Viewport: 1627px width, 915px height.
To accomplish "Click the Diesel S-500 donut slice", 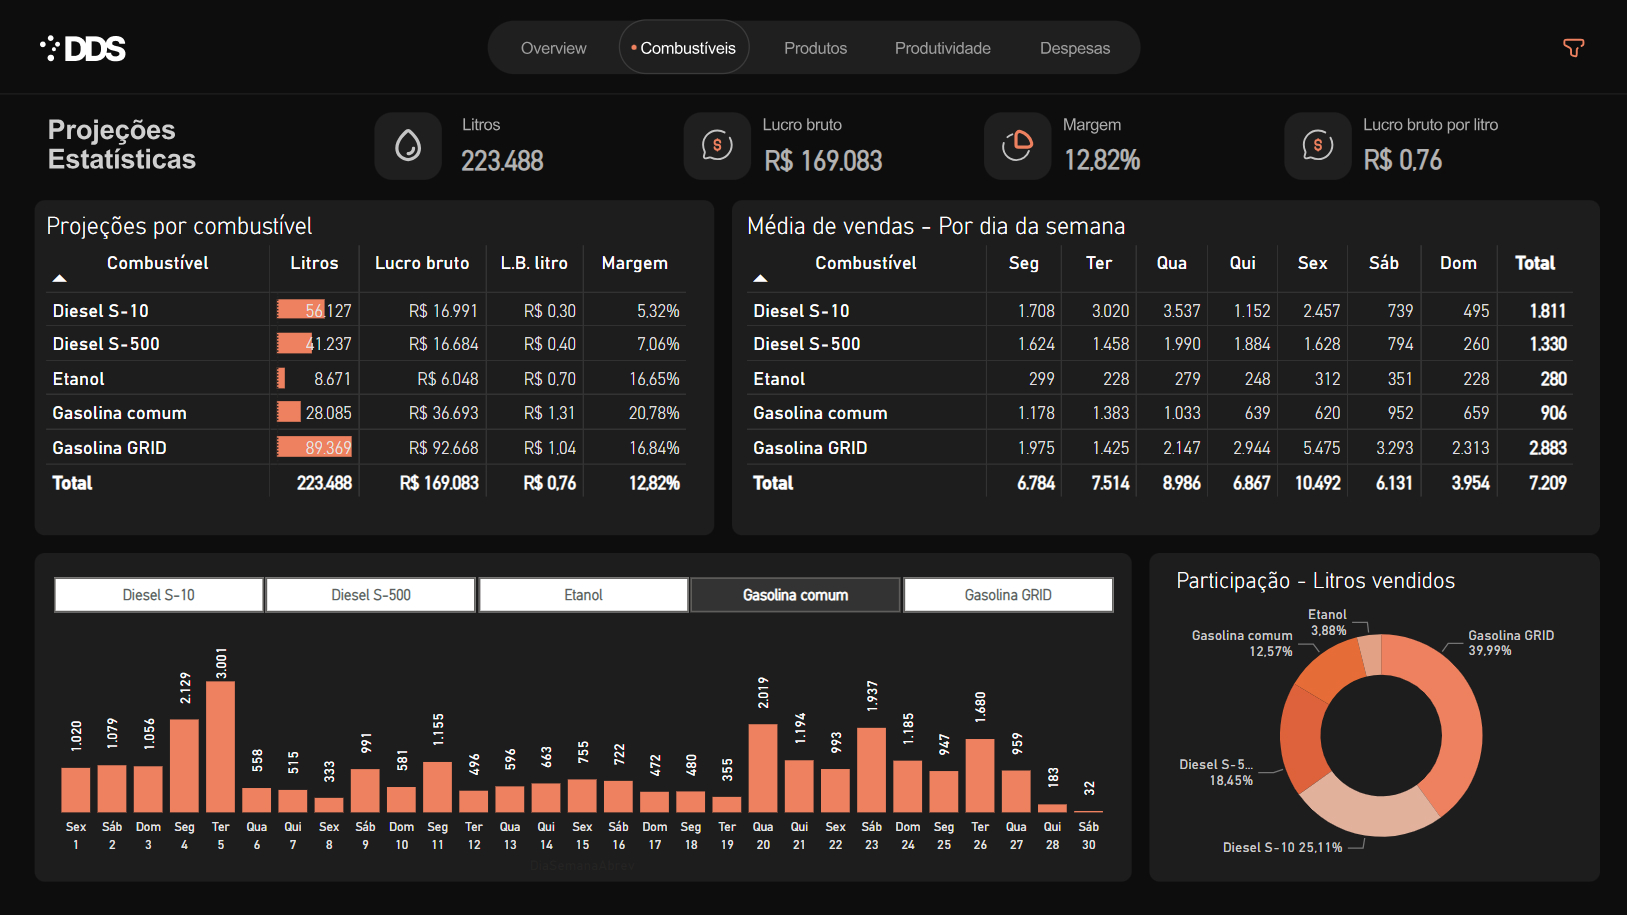I will coord(1302,738).
